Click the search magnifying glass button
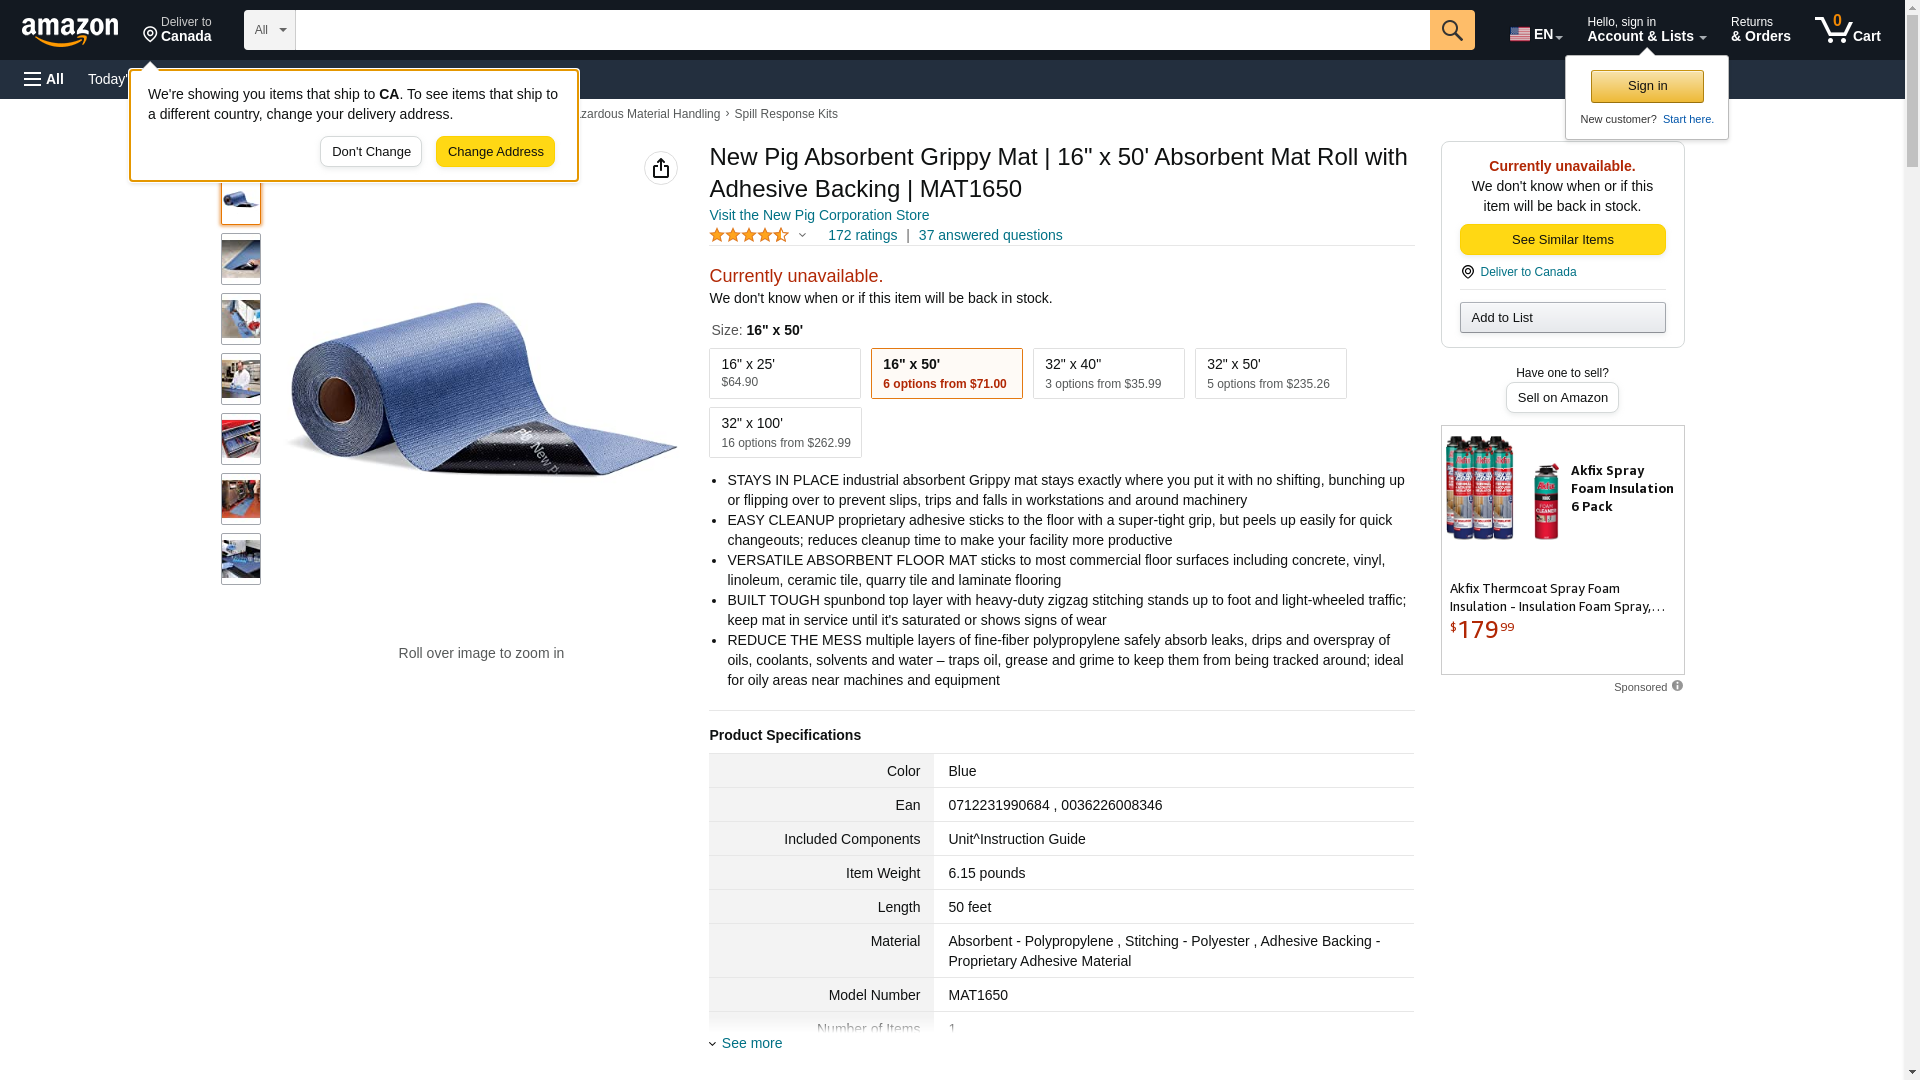The height and width of the screenshot is (1080, 1920). (x=1452, y=30)
